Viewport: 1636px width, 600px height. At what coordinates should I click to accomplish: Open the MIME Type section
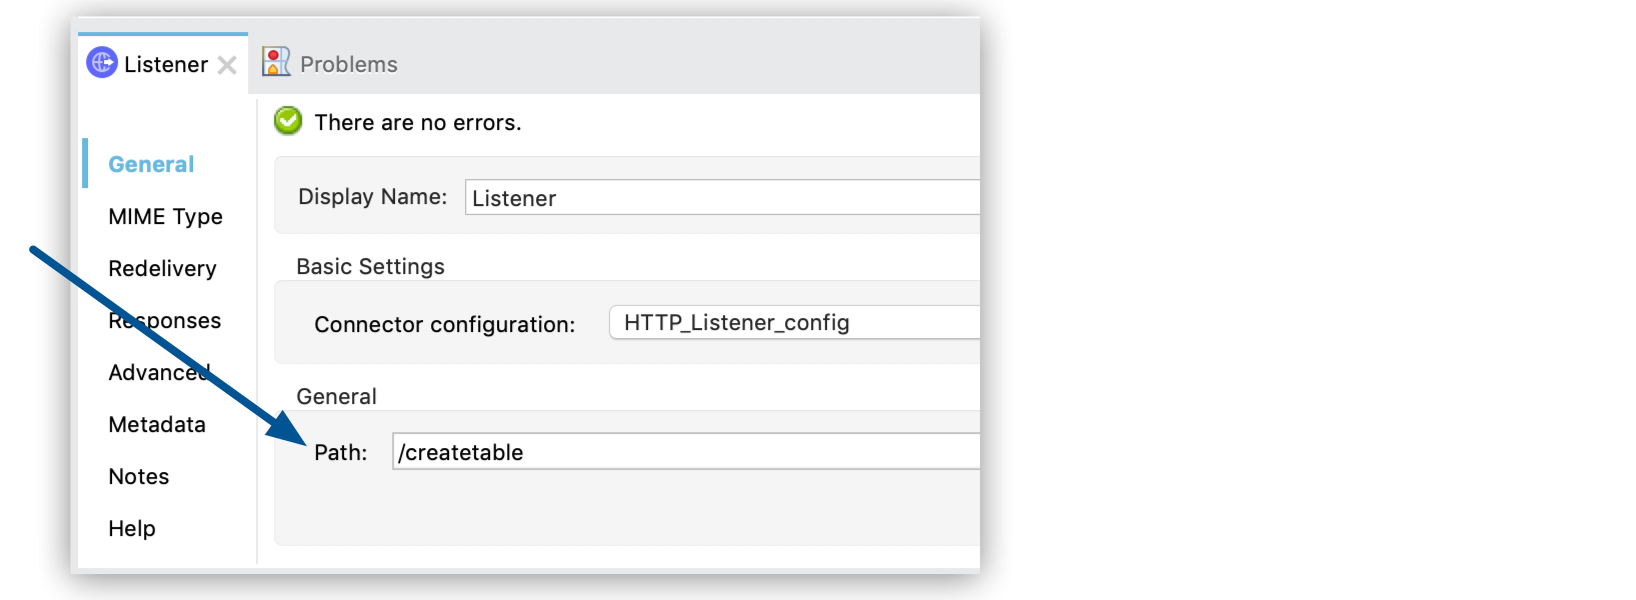(166, 216)
